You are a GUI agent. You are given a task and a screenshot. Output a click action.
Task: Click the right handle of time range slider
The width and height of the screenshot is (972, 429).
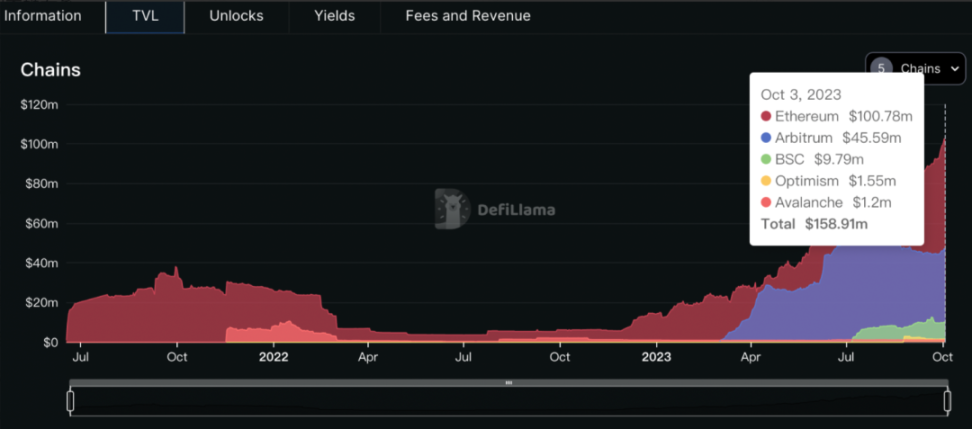(946, 401)
